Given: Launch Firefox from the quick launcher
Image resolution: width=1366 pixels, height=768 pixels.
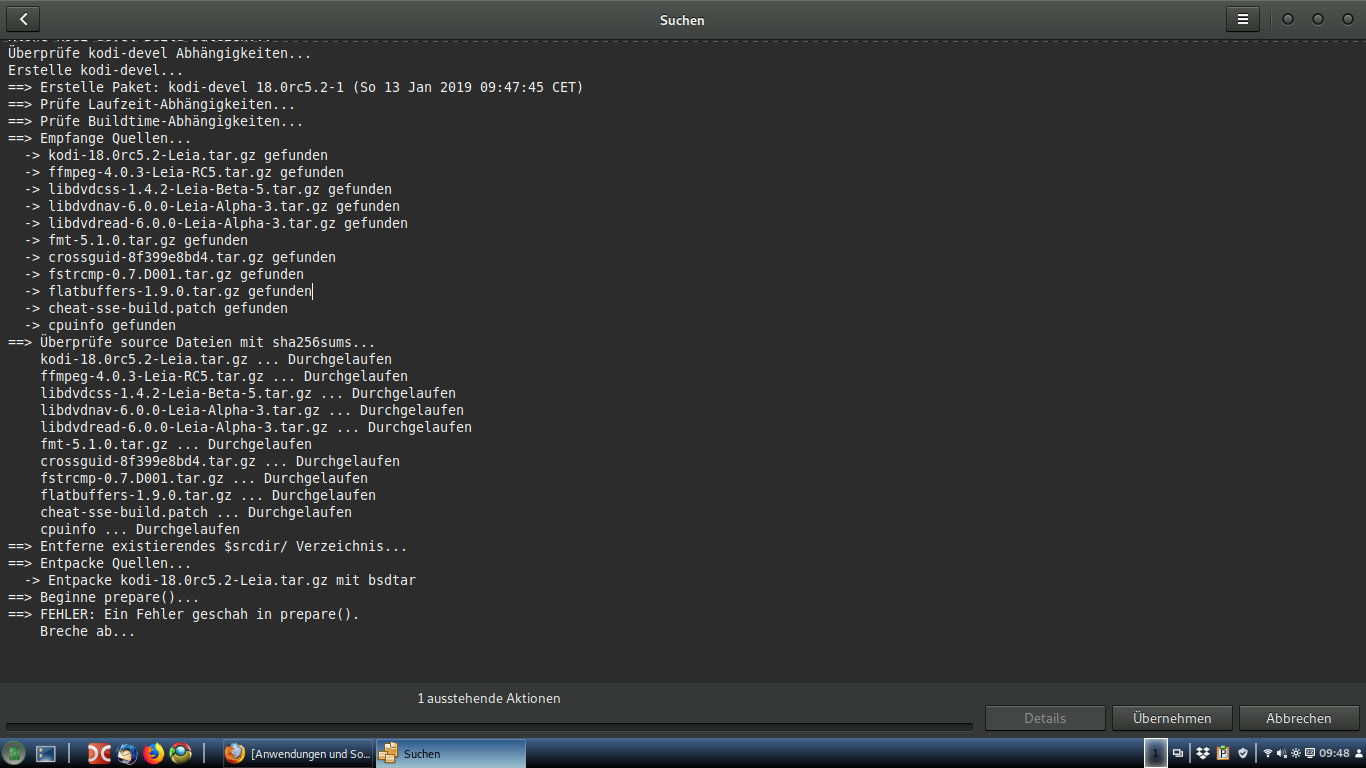Looking at the screenshot, I should (x=153, y=754).
